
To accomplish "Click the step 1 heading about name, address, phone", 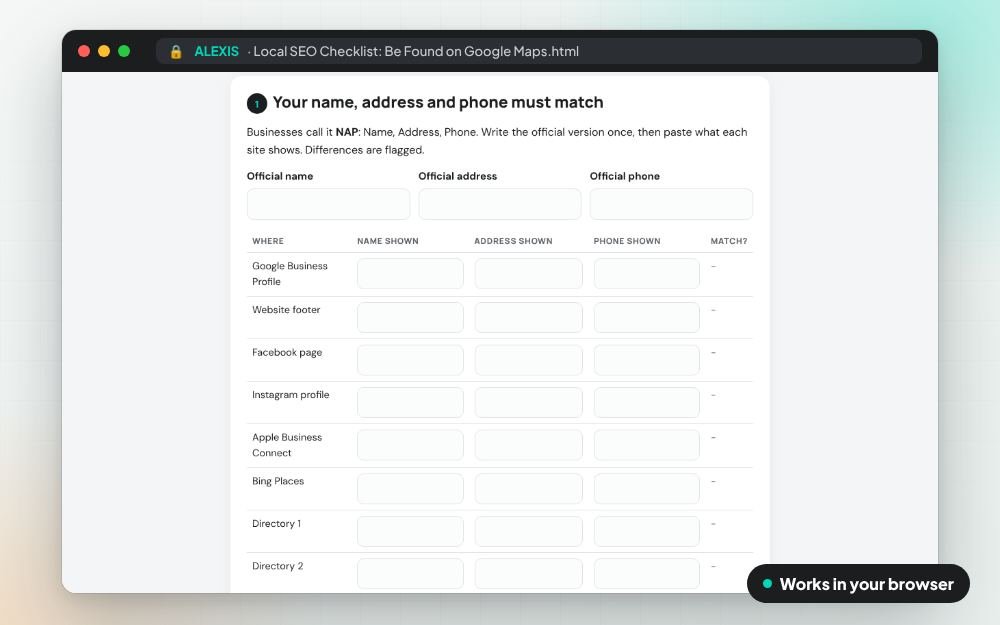I will [x=438, y=103].
